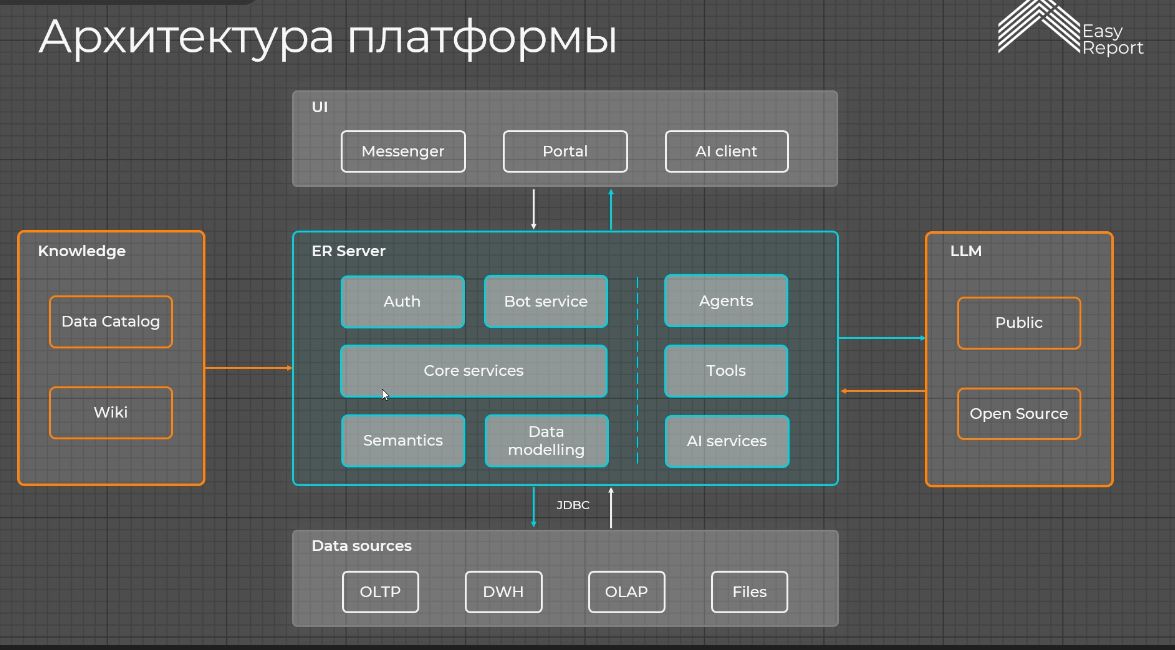Select the Wiki box in Knowledge
This screenshot has width=1175, height=650.
(111, 412)
